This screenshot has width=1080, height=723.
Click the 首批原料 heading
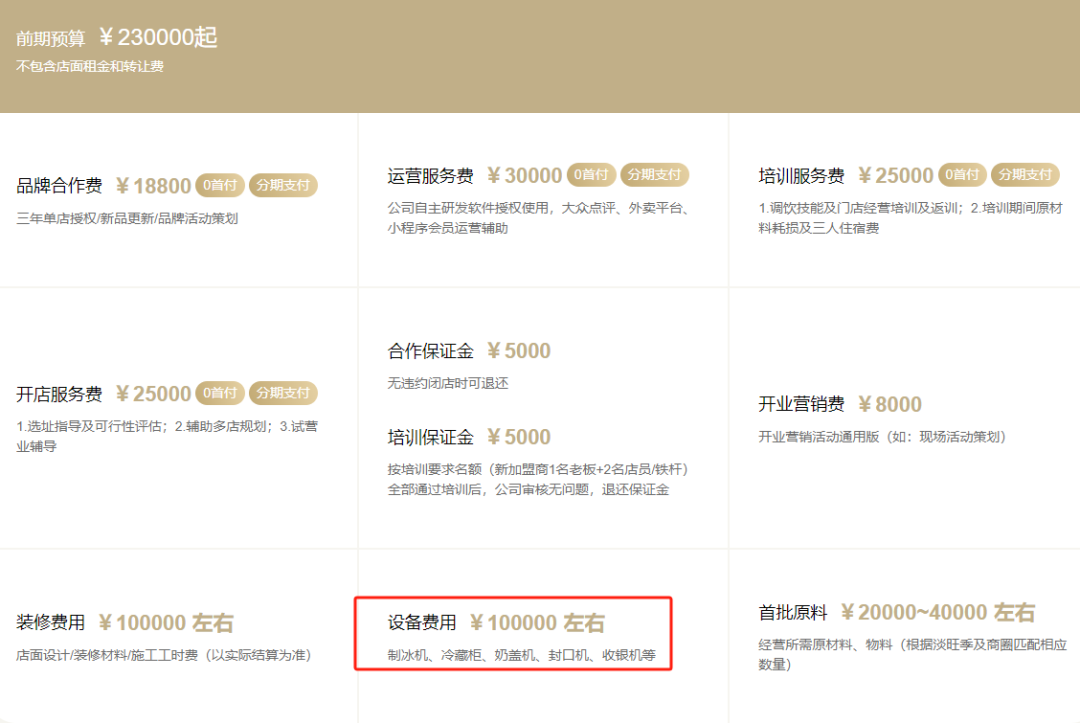(x=793, y=612)
